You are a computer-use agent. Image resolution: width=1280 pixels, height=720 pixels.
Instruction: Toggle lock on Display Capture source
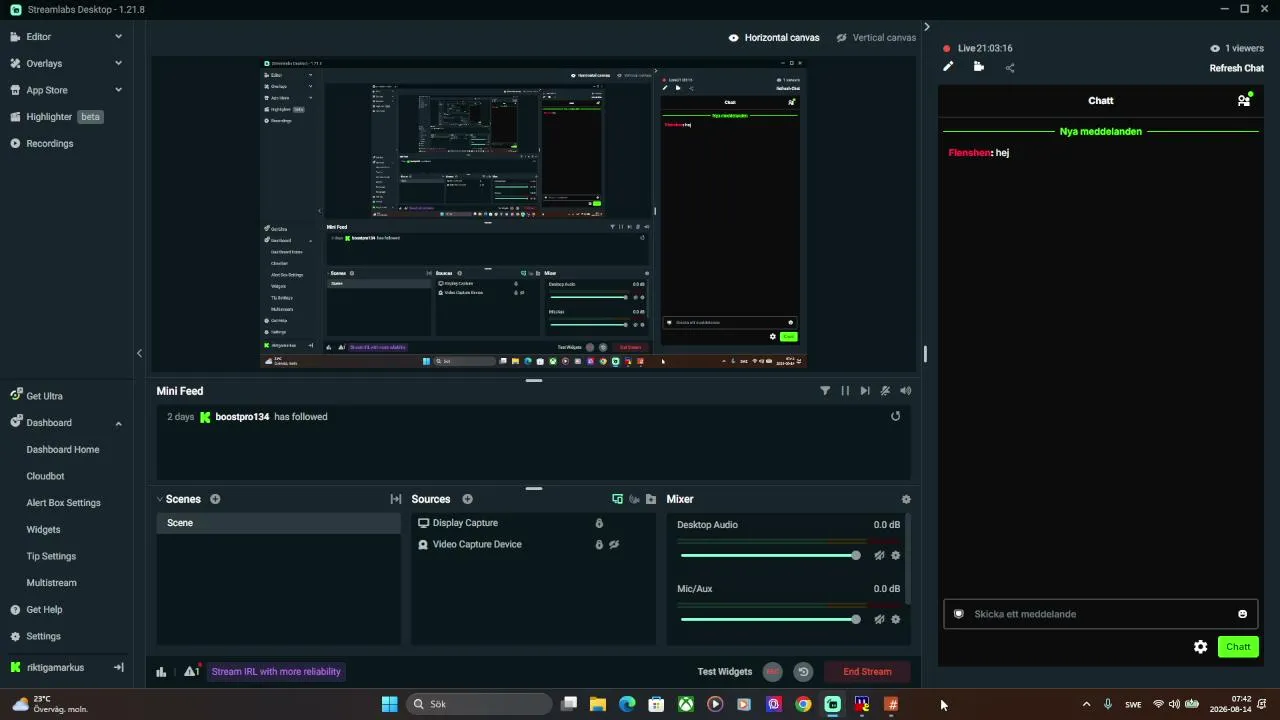click(x=599, y=523)
